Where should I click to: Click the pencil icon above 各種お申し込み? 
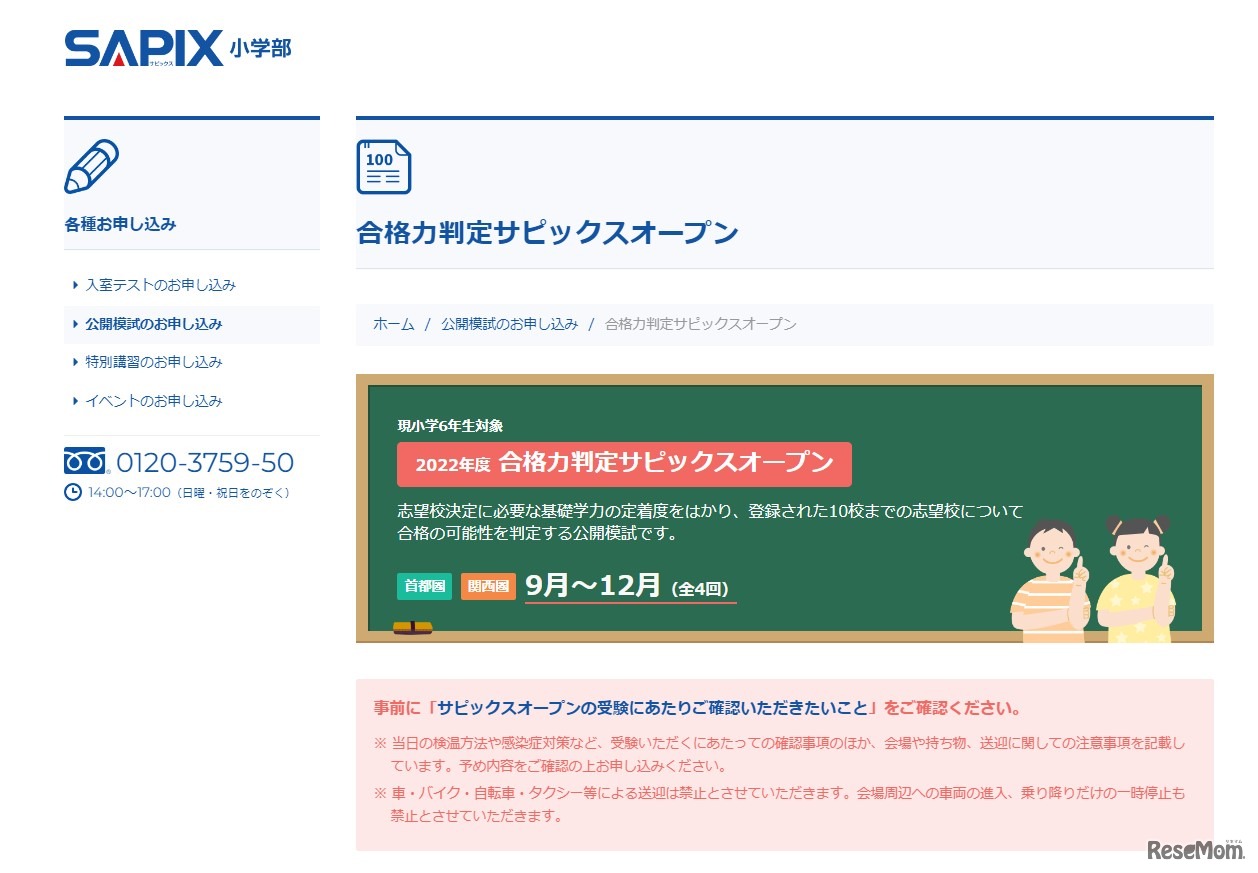[x=91, y=166]
